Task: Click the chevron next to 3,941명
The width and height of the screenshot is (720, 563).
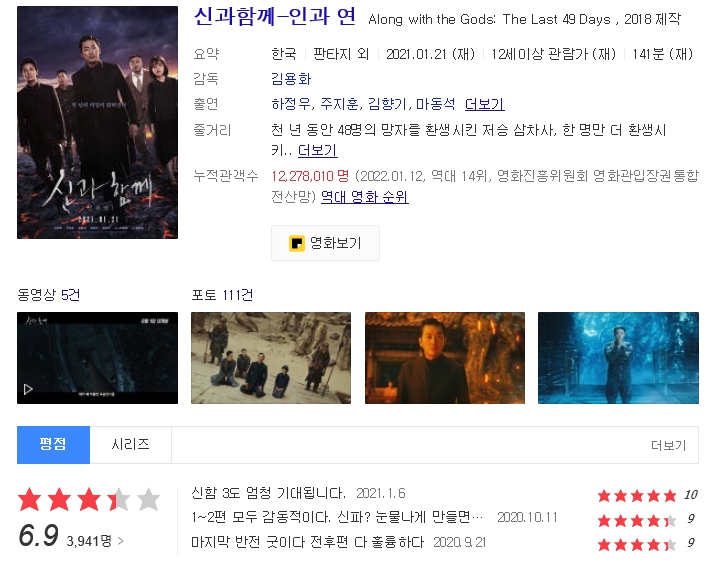Action: 120,541
